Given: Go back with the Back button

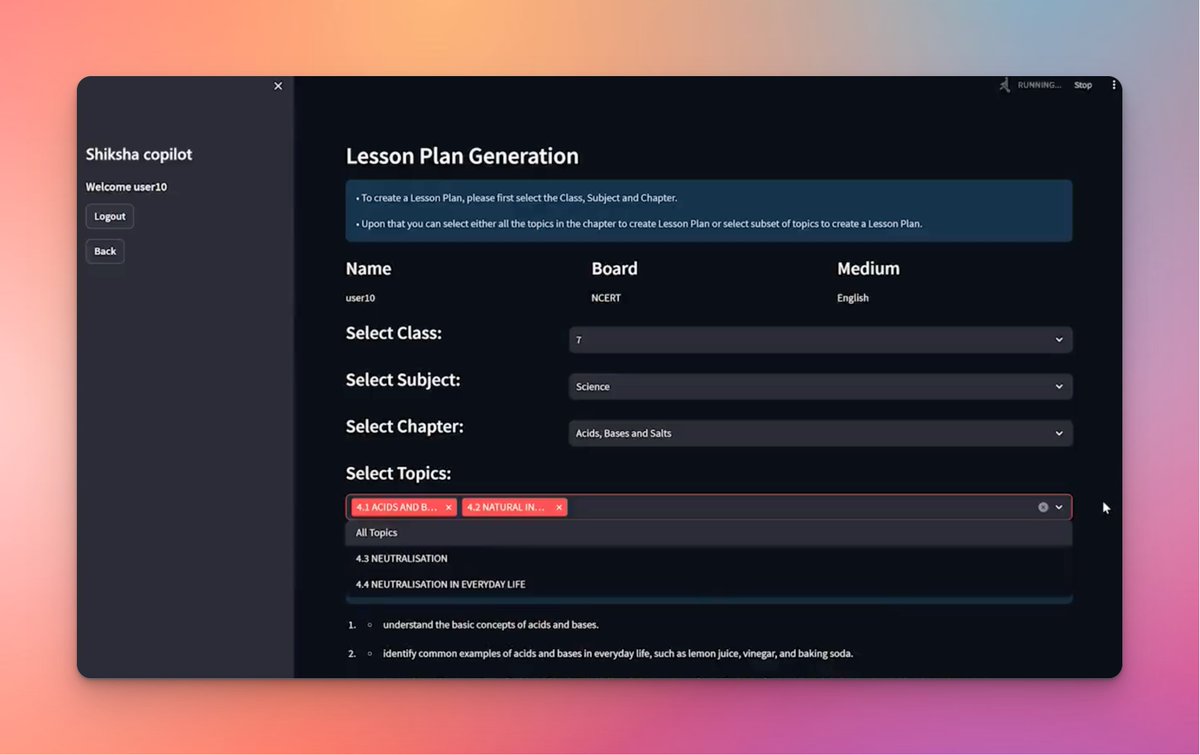Looking at the screenshot, I should click(105, 251).
